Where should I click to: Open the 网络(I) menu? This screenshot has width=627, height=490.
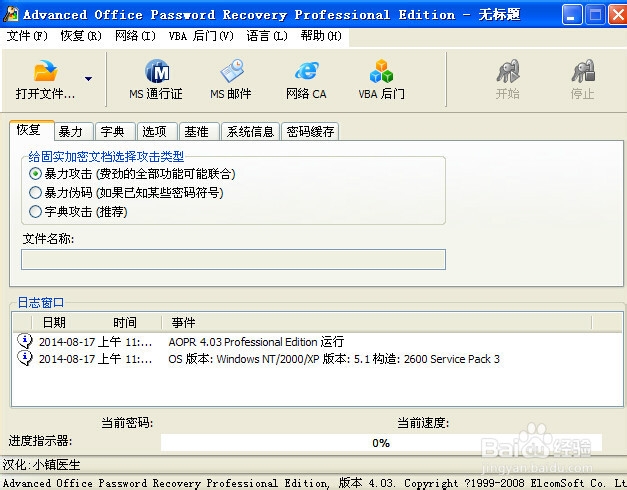(x=135, y=36)
